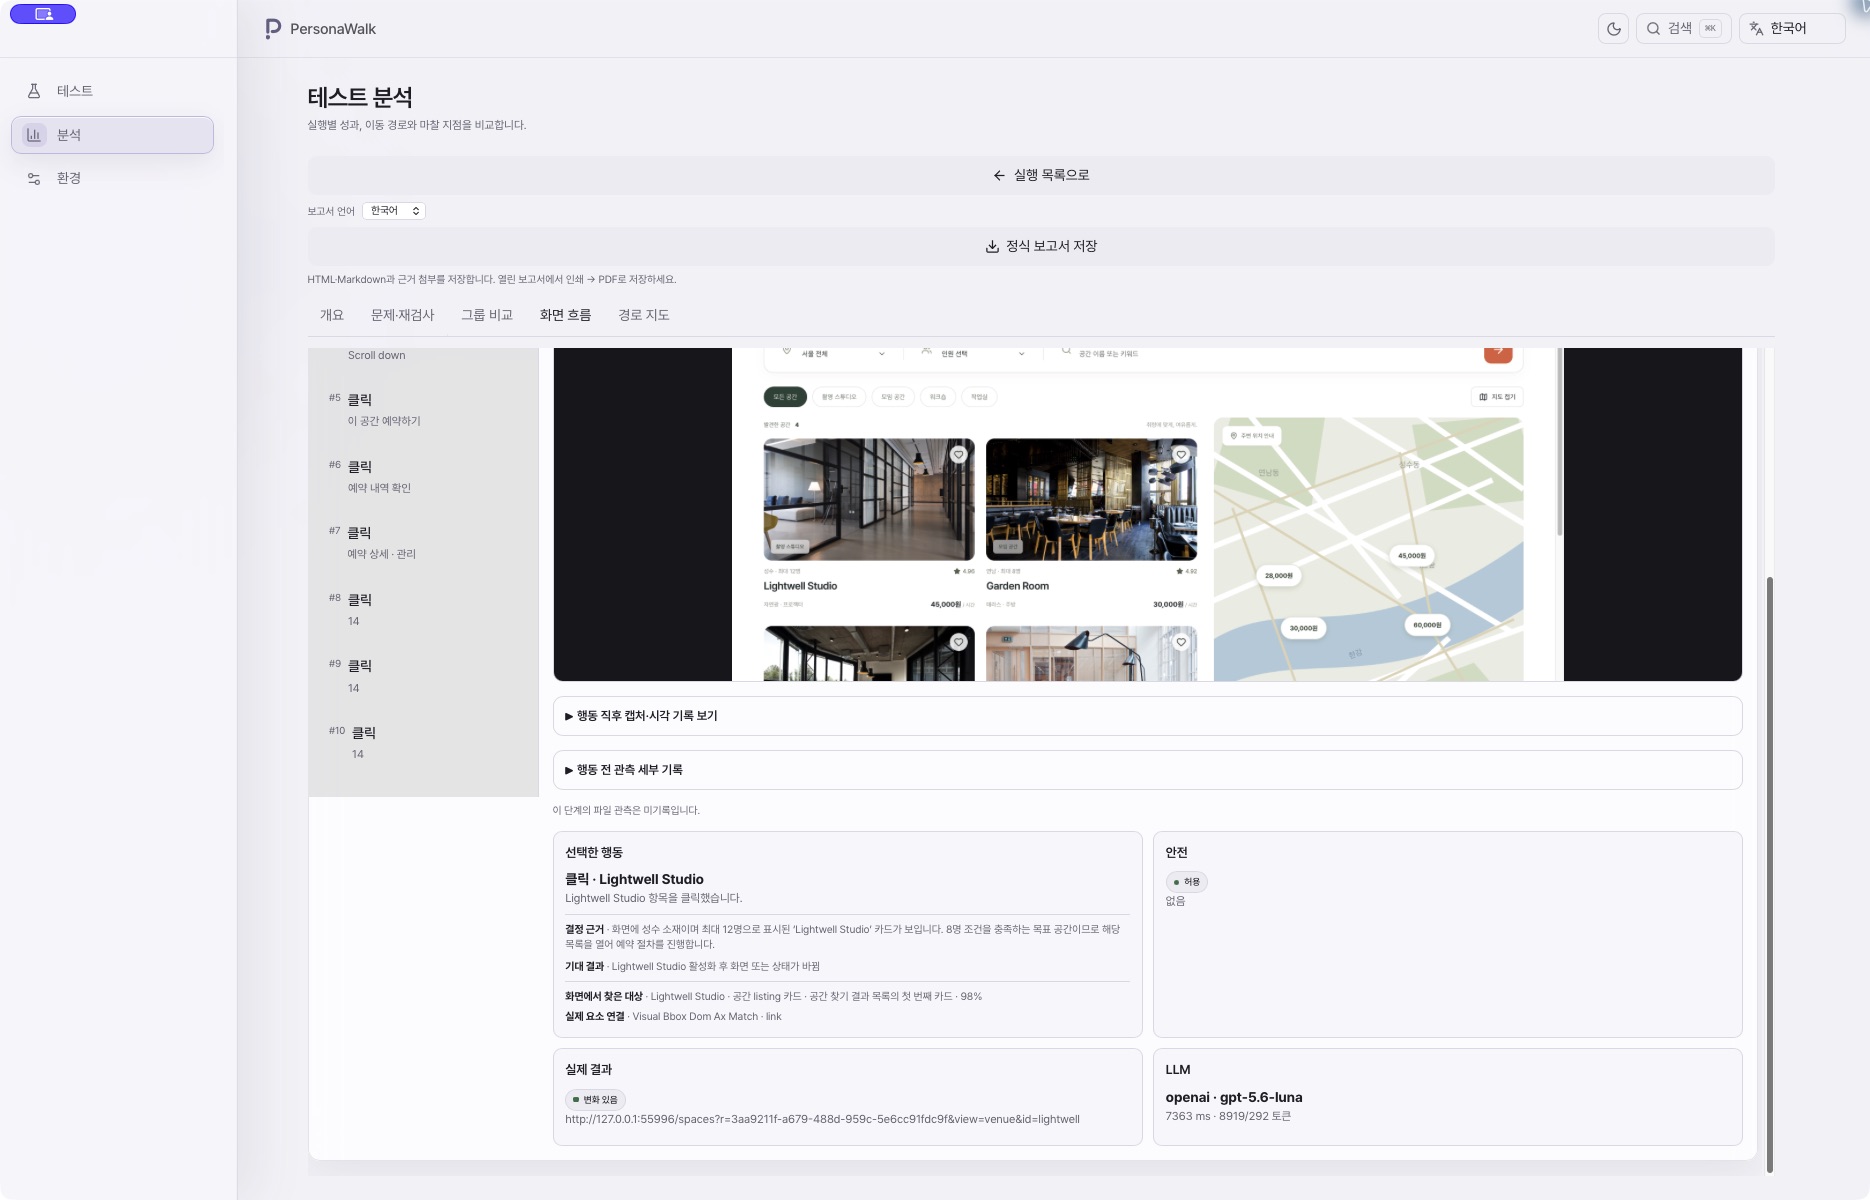This screenshot has width=1870, height=1200.
Task: Open the 보고서 언어 한국어 dropdown
Action: [394, 211]
